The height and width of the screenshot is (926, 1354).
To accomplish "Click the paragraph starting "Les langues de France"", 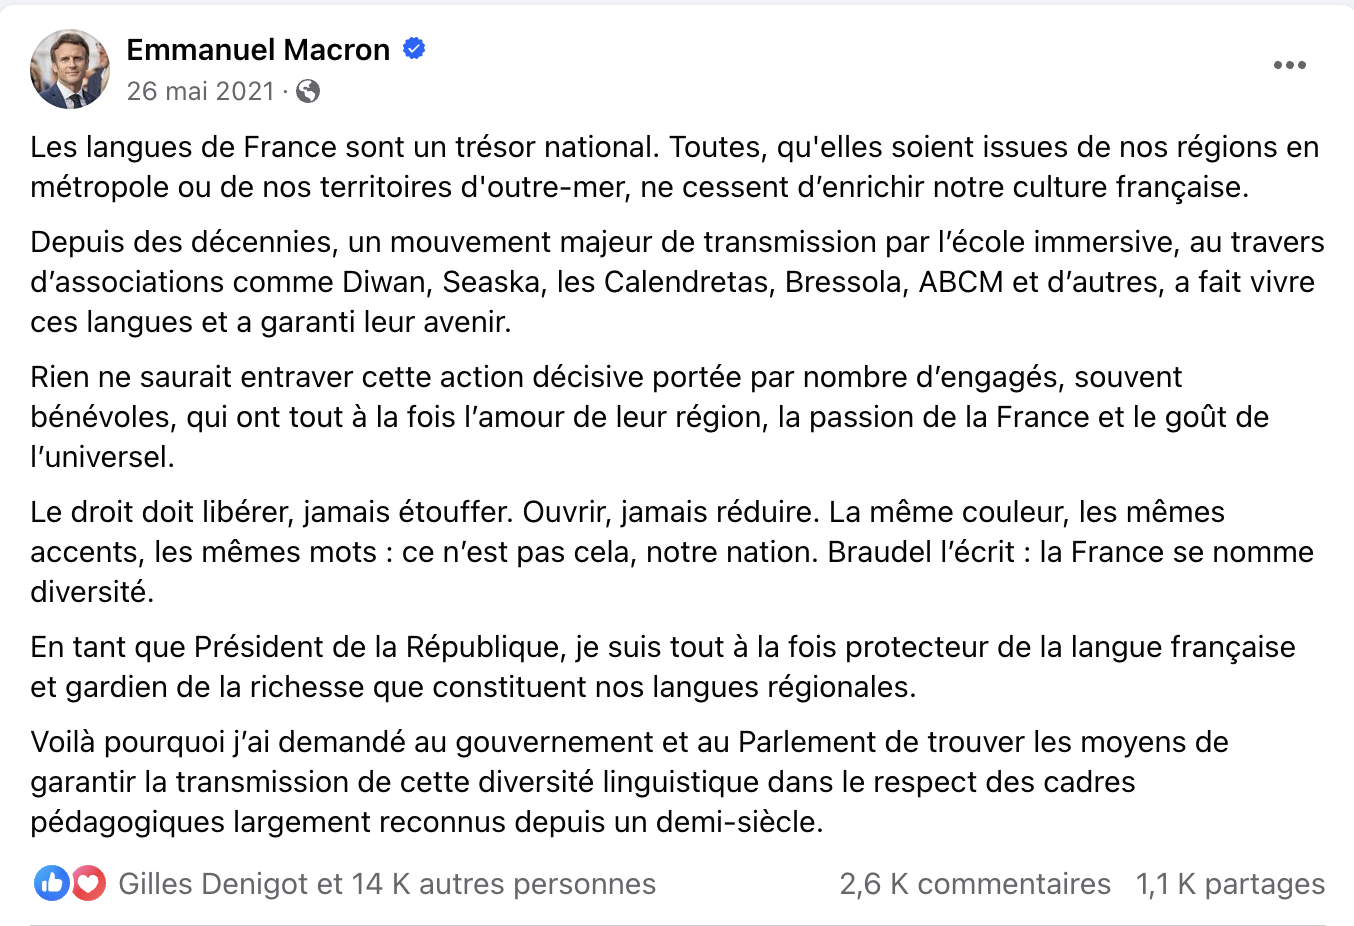I will [640, 167].
